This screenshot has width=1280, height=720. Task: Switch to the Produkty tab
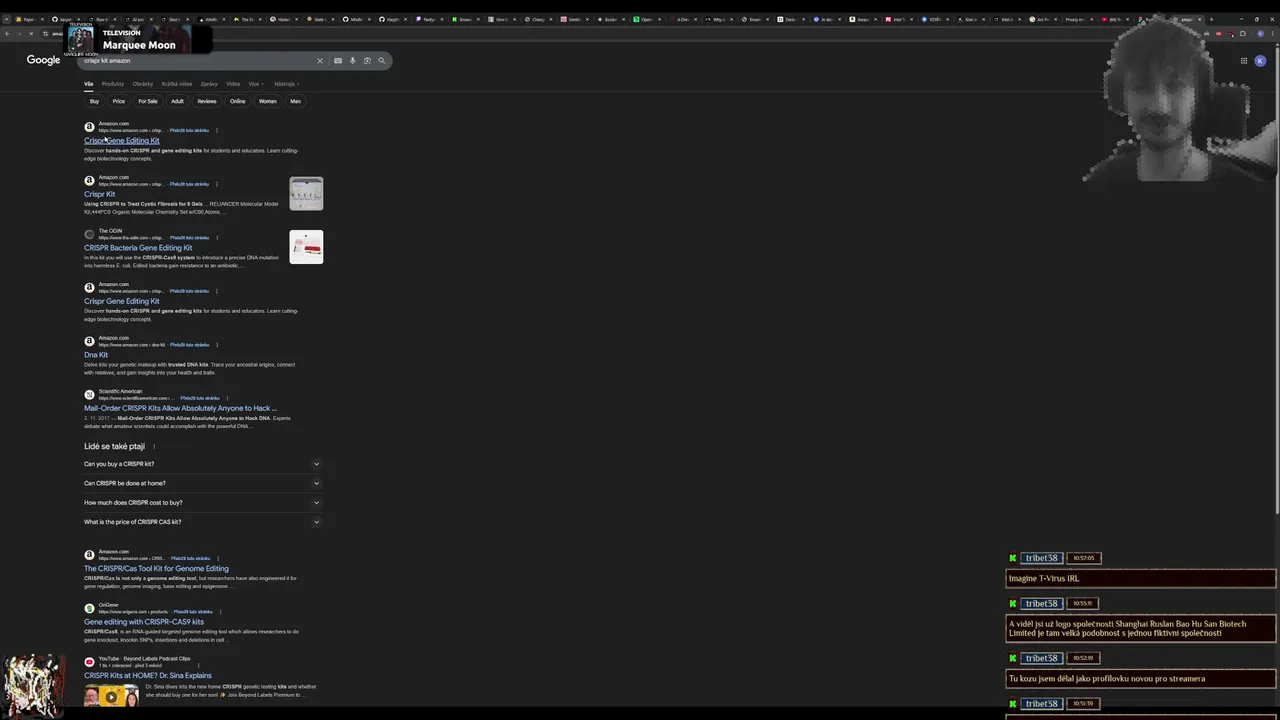click(113, 84)
